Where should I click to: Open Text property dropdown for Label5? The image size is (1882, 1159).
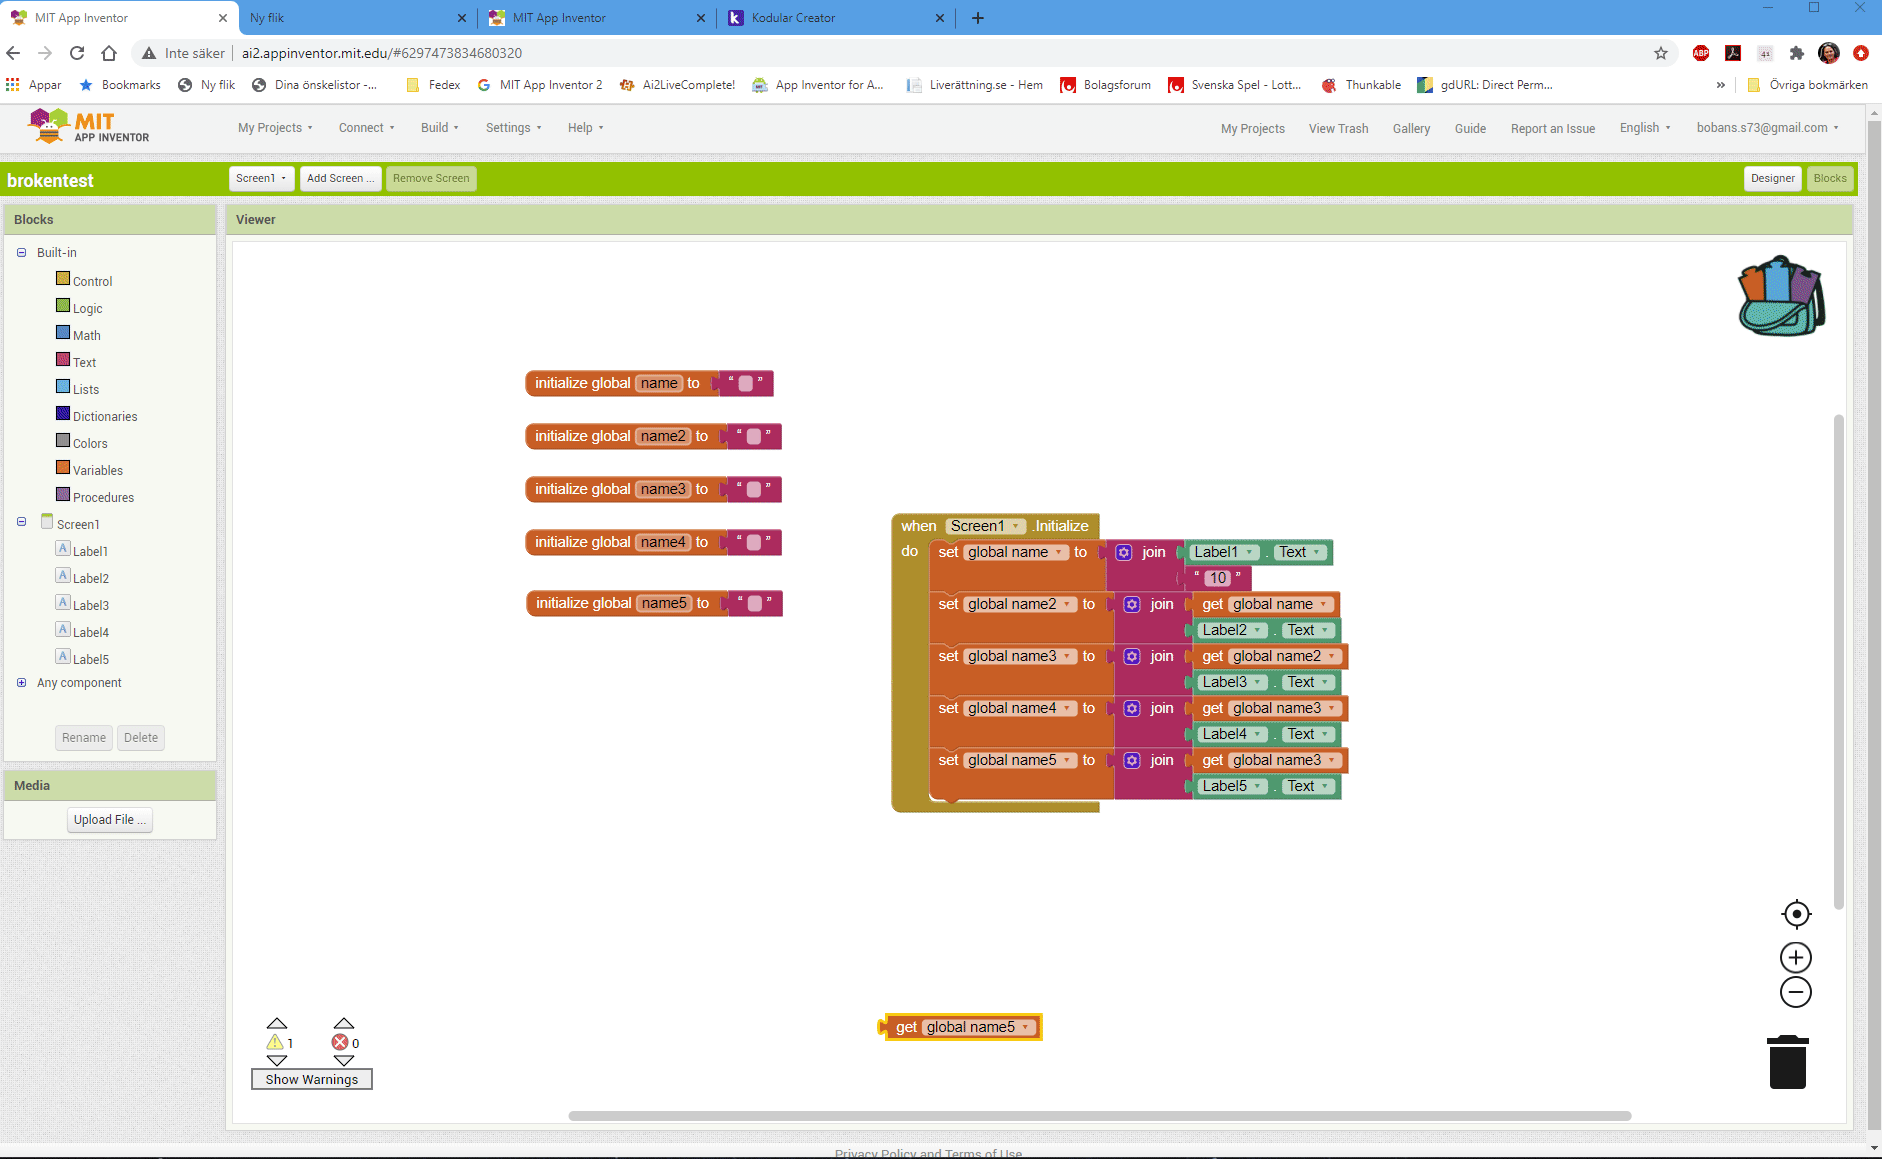point(1309,786)
